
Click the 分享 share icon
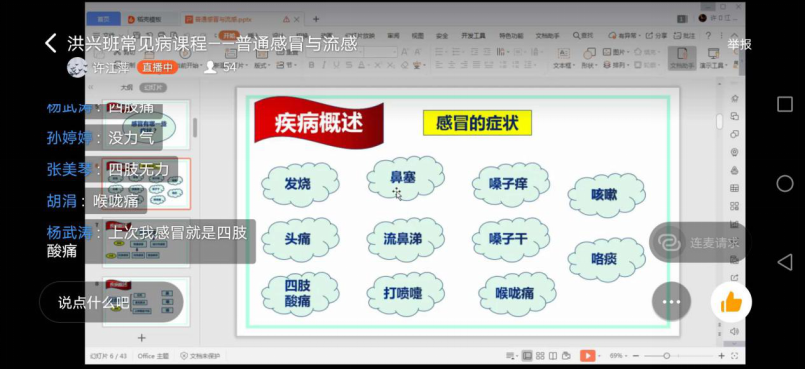click(x=657, y=35)
